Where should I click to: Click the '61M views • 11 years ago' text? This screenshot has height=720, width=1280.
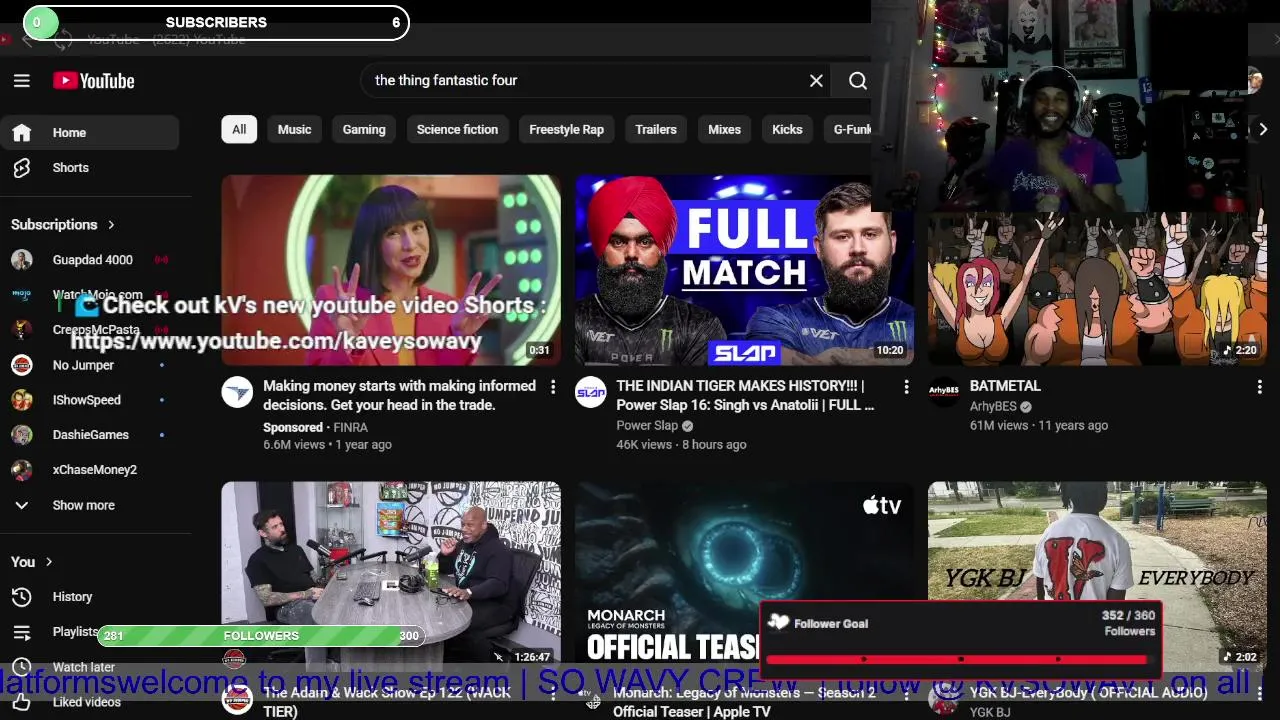[x=1039, y=426]
